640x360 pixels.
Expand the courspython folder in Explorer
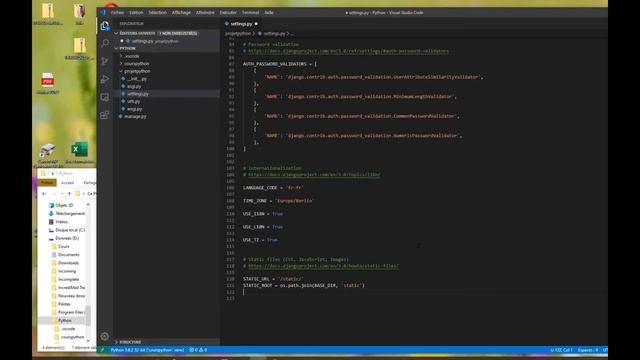coord(136,64)
